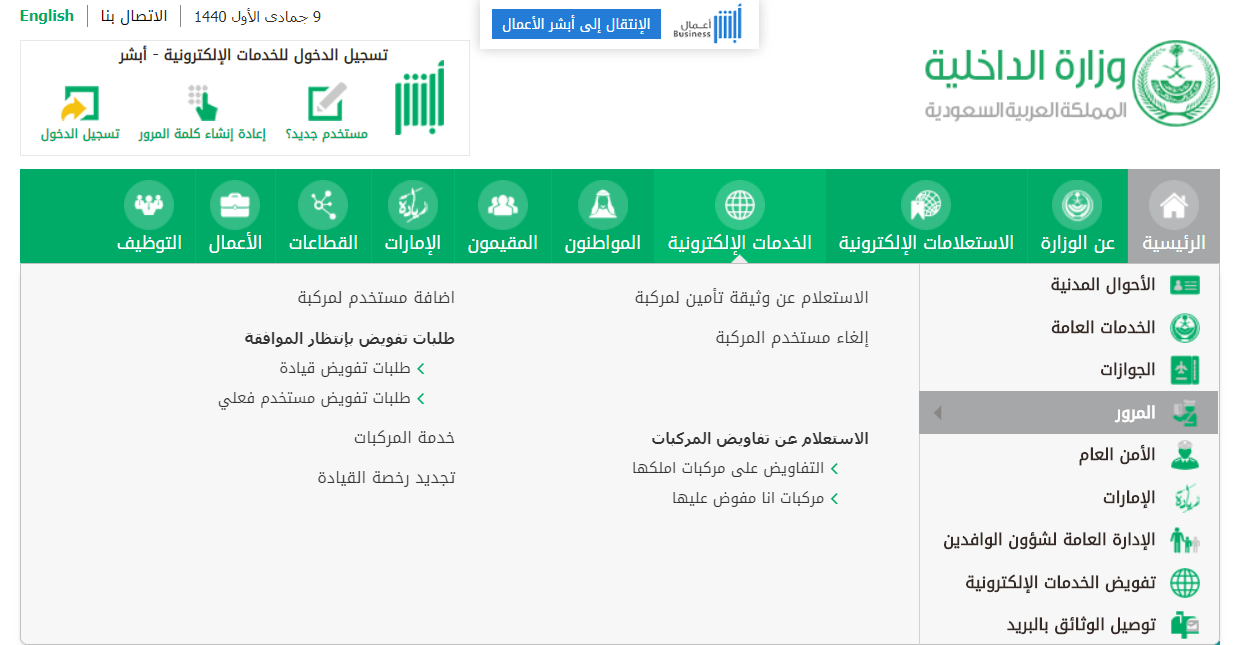Click the New User (مستخدم جديد) icon
Screen dimensions: 1233x645
click(327, 102)
